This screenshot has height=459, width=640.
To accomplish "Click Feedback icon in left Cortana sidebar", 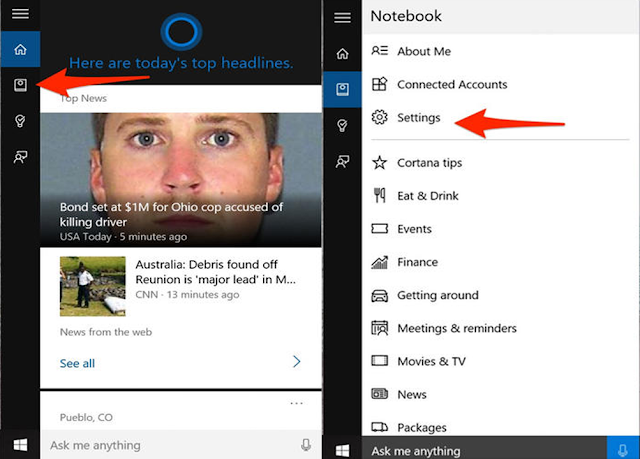I will (20, 157).
